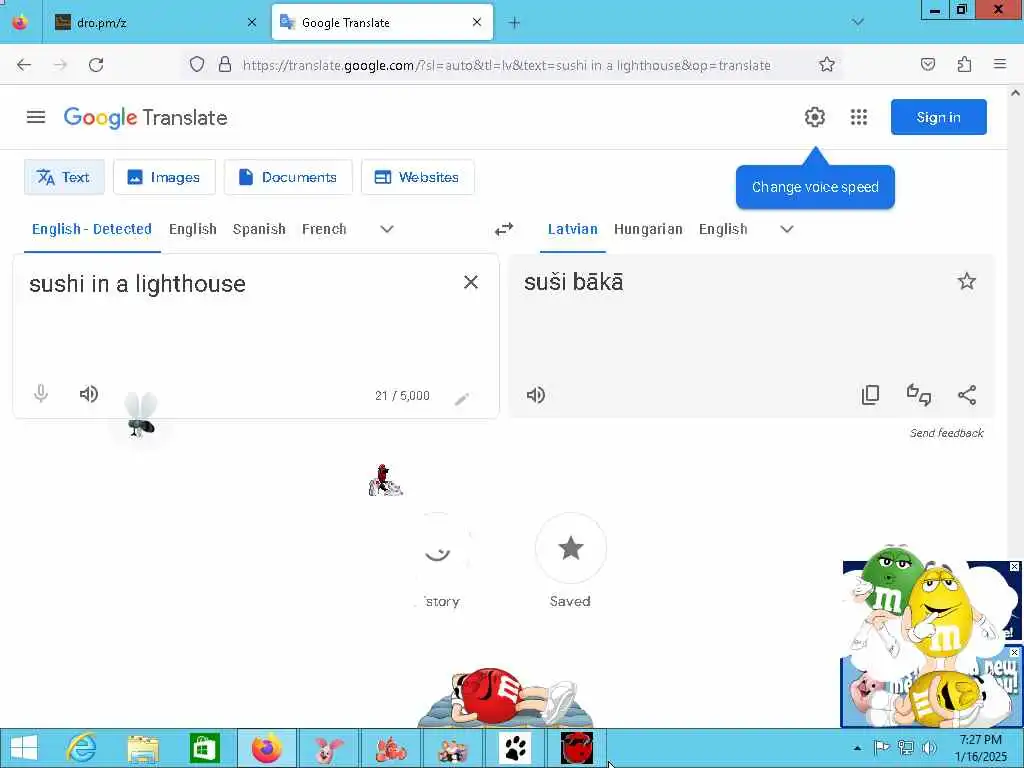Open a new browser tab
1024x768 pixels.
(x=515, y=23)
